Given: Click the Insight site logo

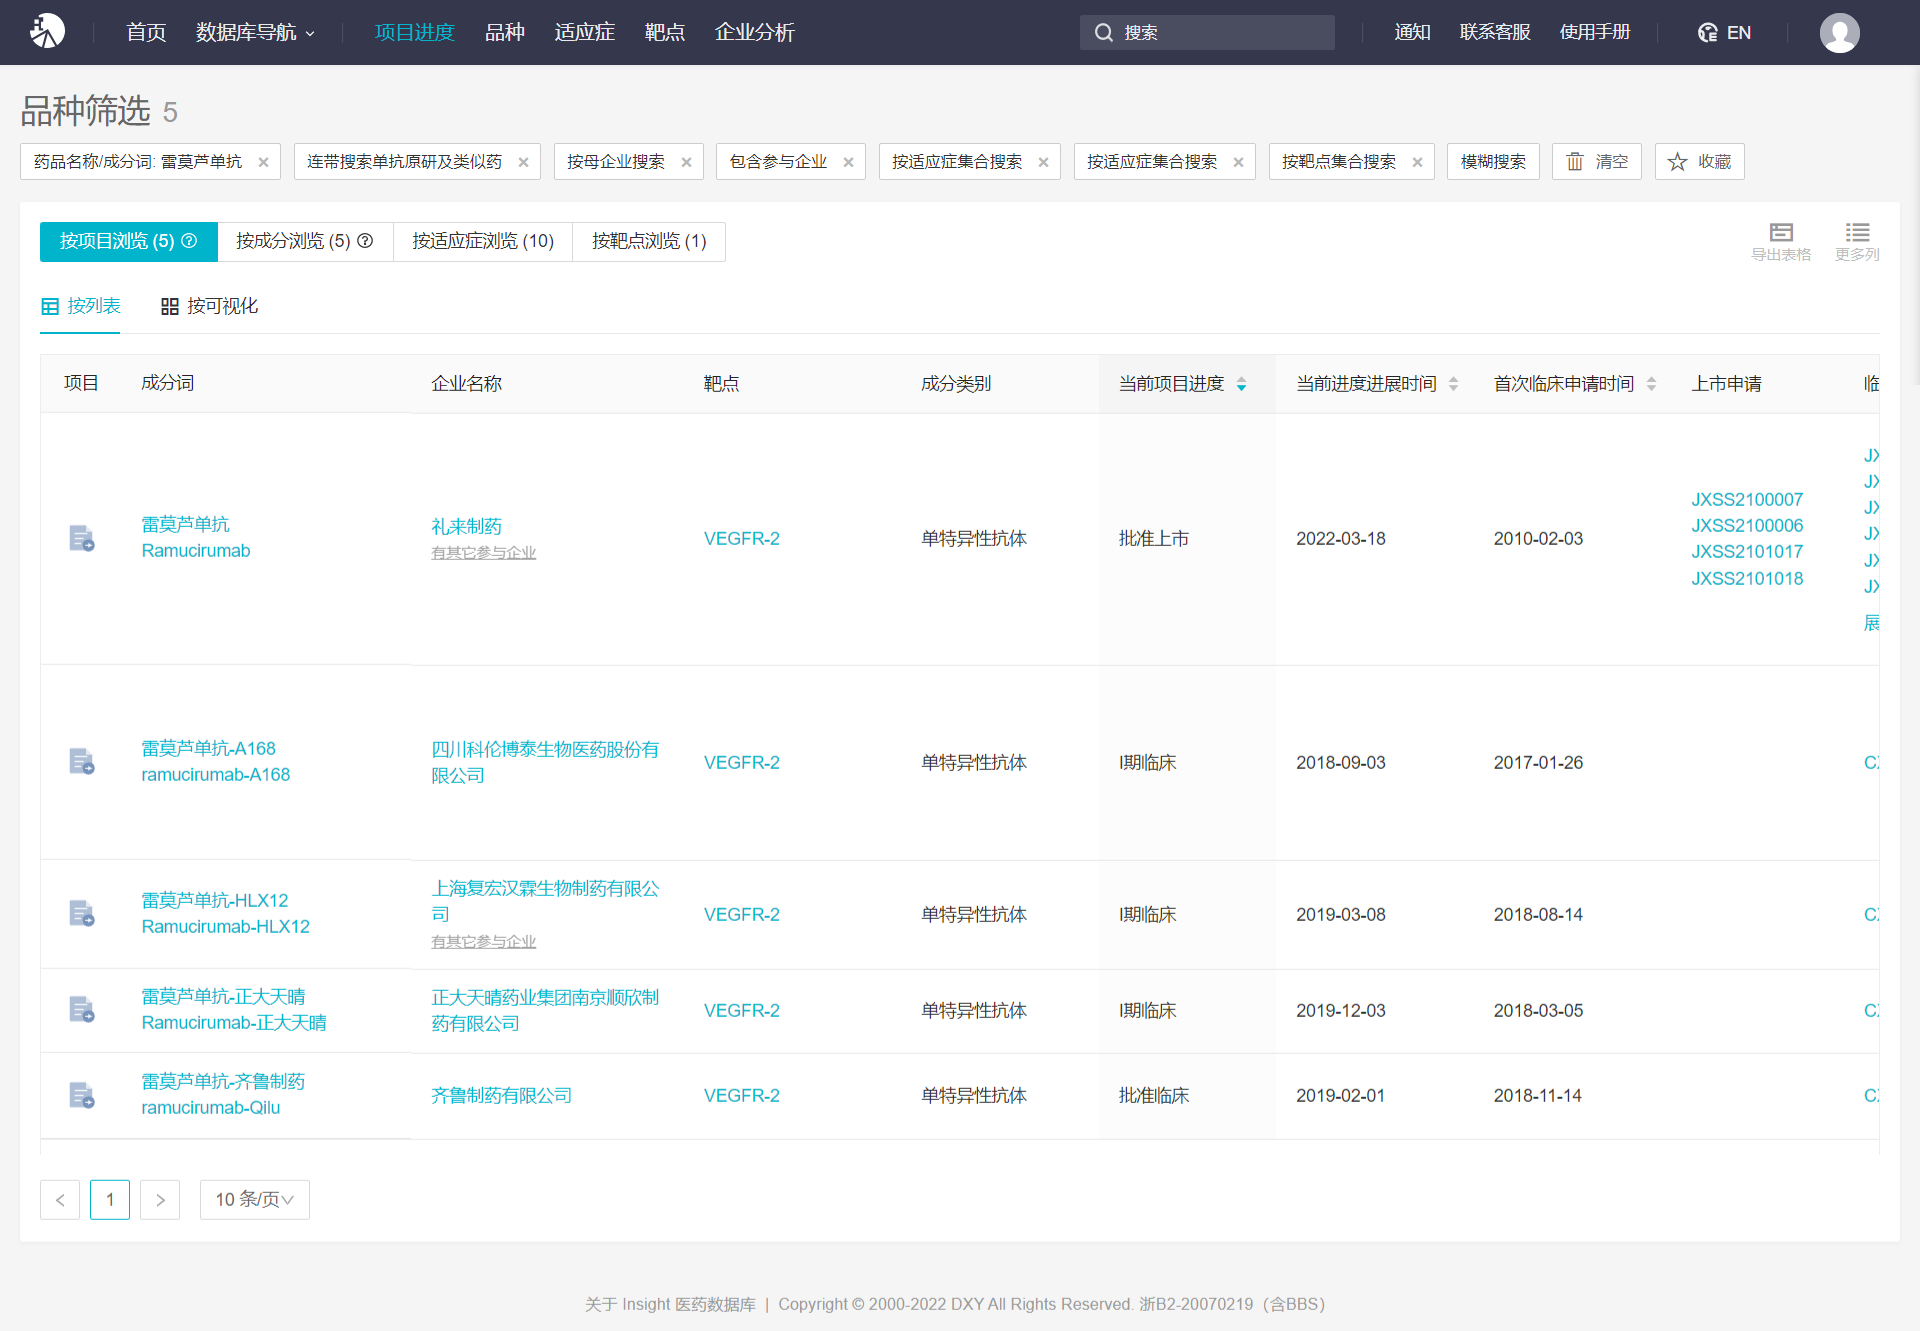Looking at the screenshot, I should pos(46,32).
